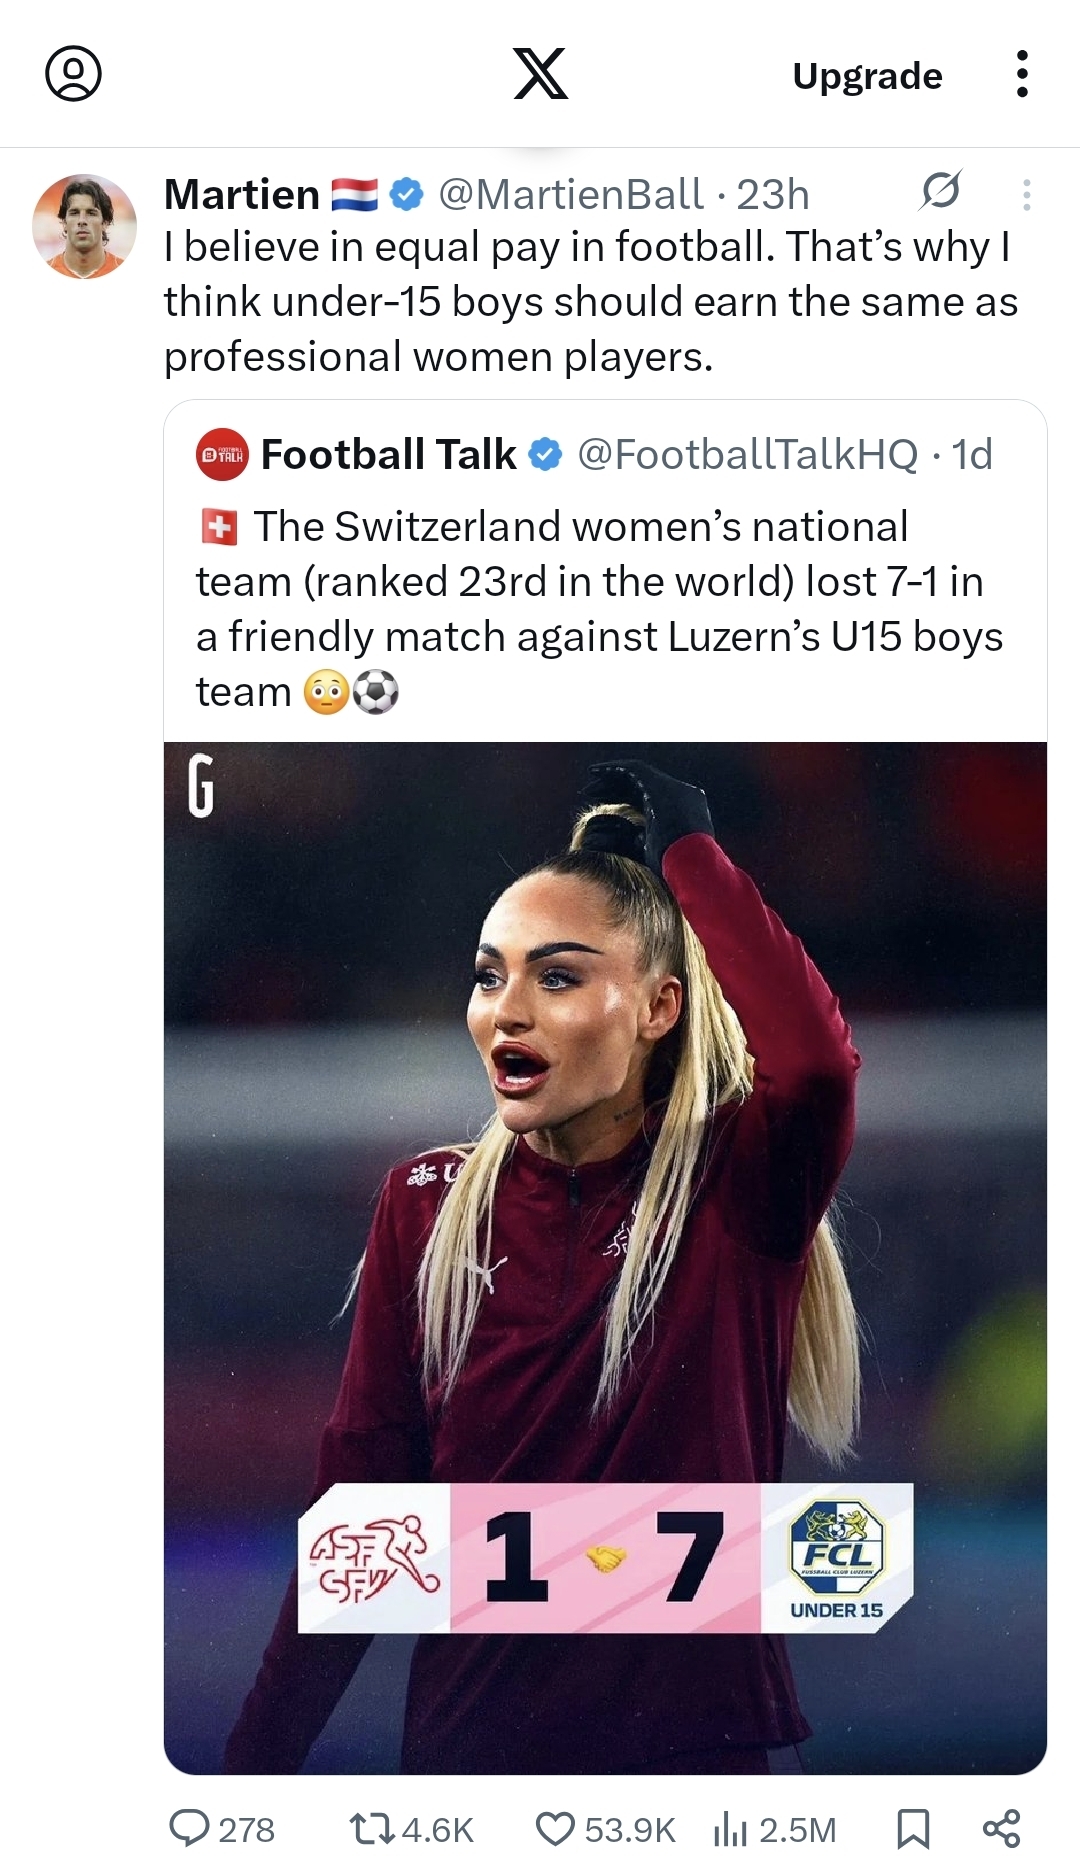The width and height of the screenshot is (1080, 1872).
Task: Open Football Talk's small avatar
Action: (222, 455)
